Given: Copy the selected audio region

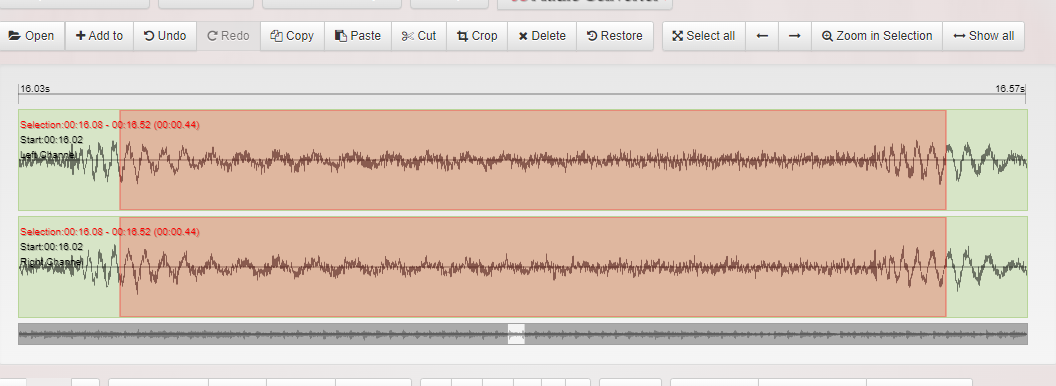Looking at the screenshot, I should pyautogui.click(x=292, y=36).
